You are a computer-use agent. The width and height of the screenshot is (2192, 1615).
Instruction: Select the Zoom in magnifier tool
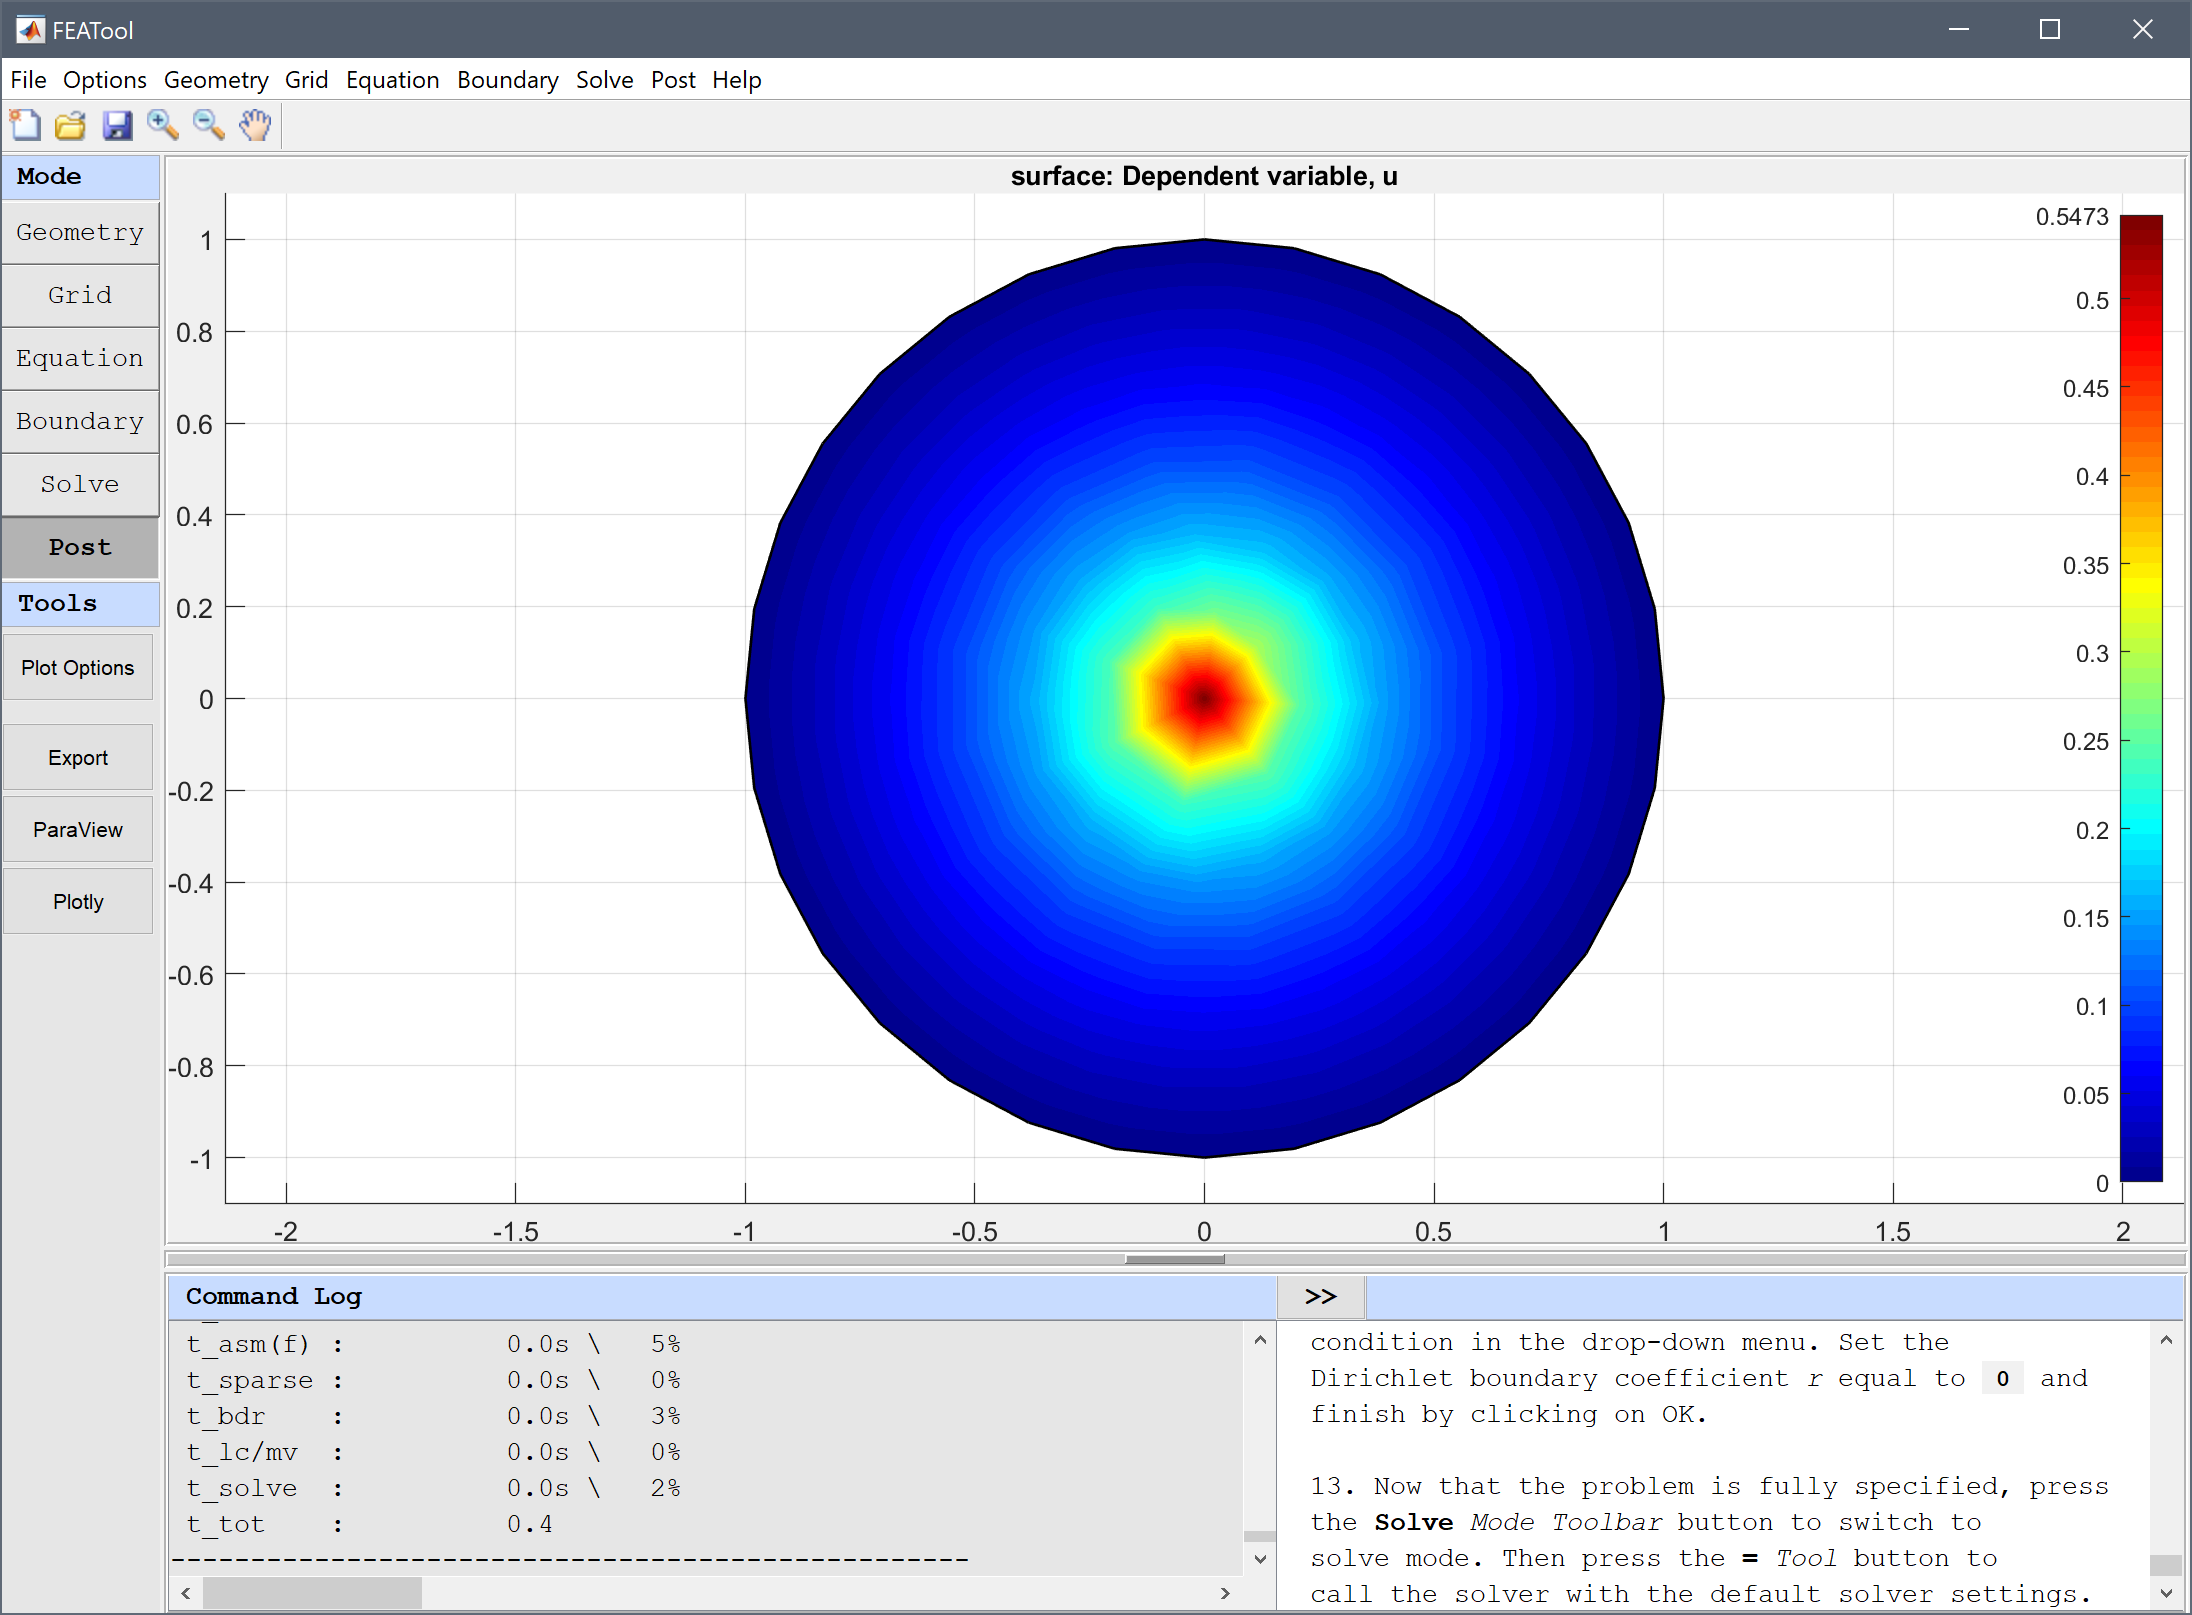(163, 125)
